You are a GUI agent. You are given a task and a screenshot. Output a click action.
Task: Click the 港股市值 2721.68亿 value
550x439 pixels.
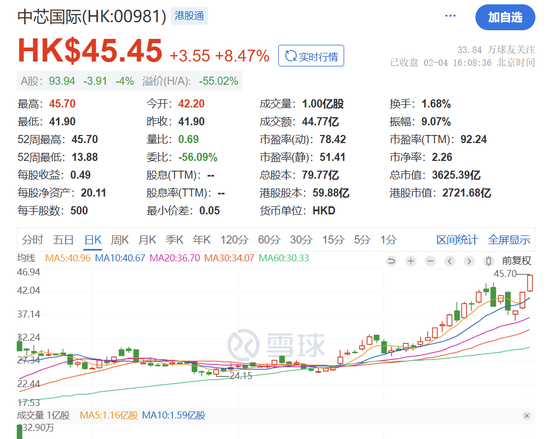click(467, 193)
